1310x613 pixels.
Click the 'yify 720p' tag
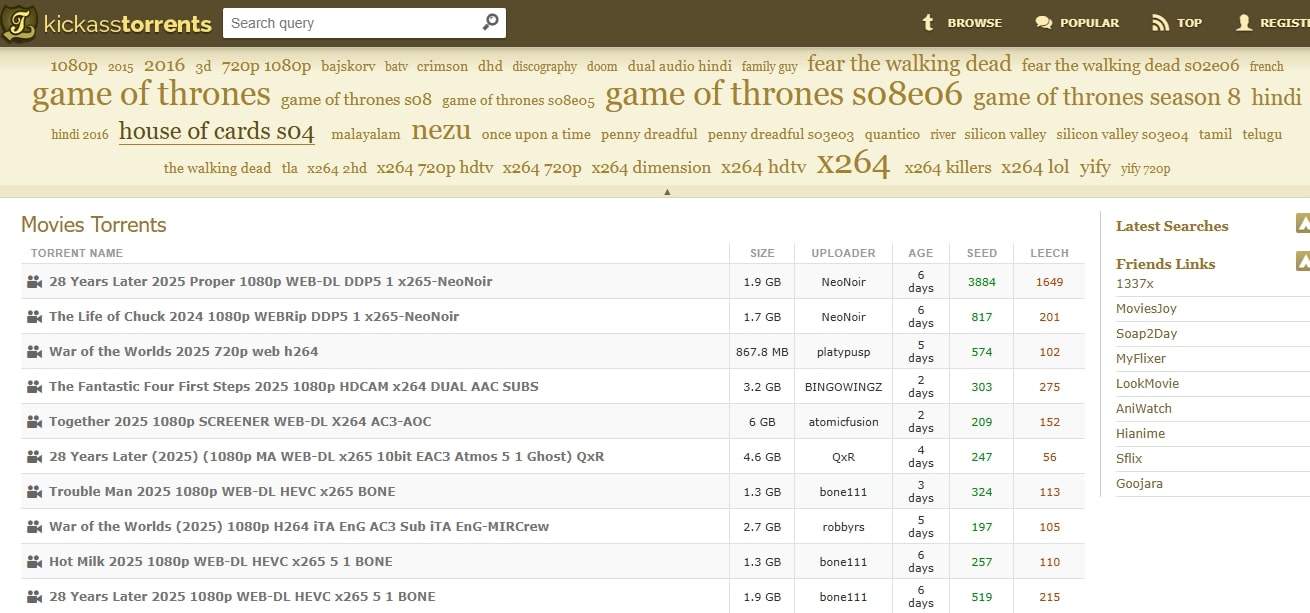click(1145, 168)
